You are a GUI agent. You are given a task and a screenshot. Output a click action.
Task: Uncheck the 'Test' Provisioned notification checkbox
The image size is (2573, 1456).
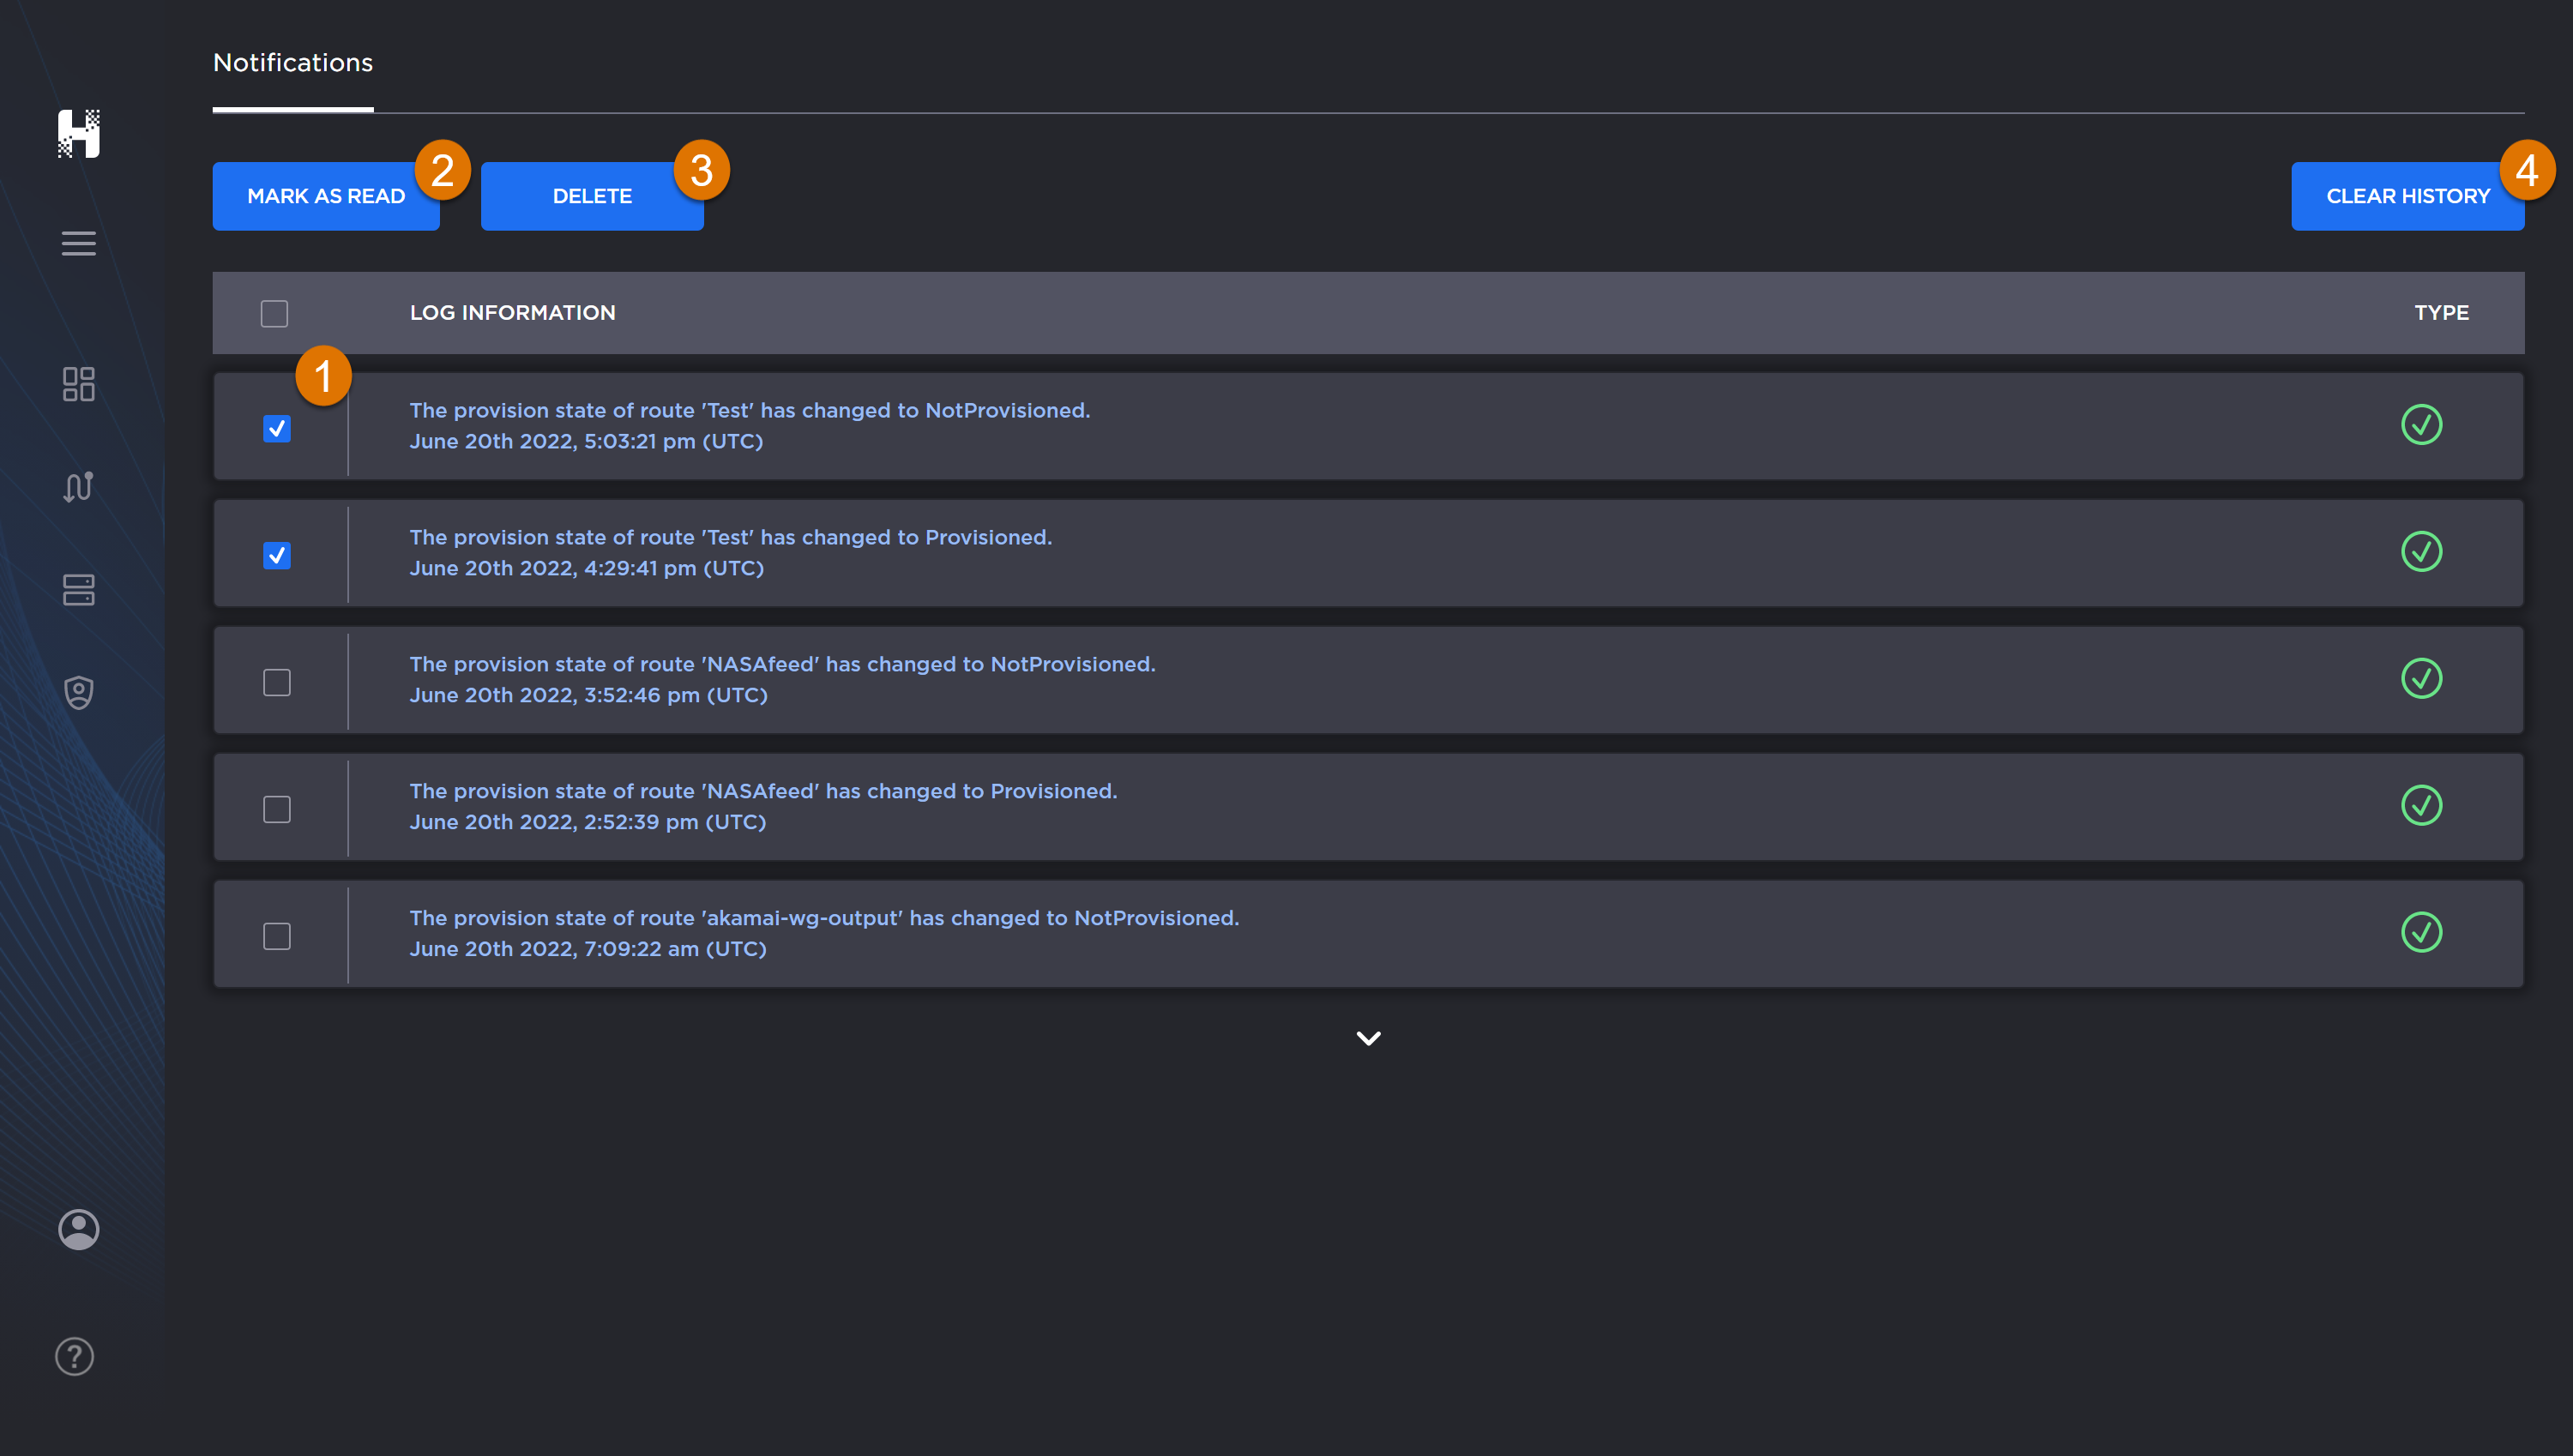click(x=276, y=554)
